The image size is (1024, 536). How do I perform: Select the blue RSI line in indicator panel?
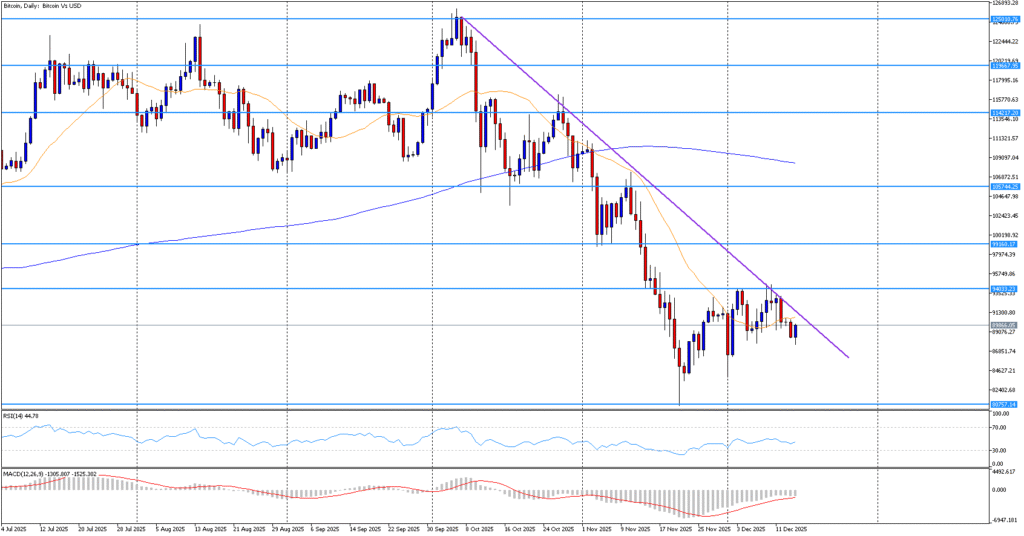[x=300, y=440]
